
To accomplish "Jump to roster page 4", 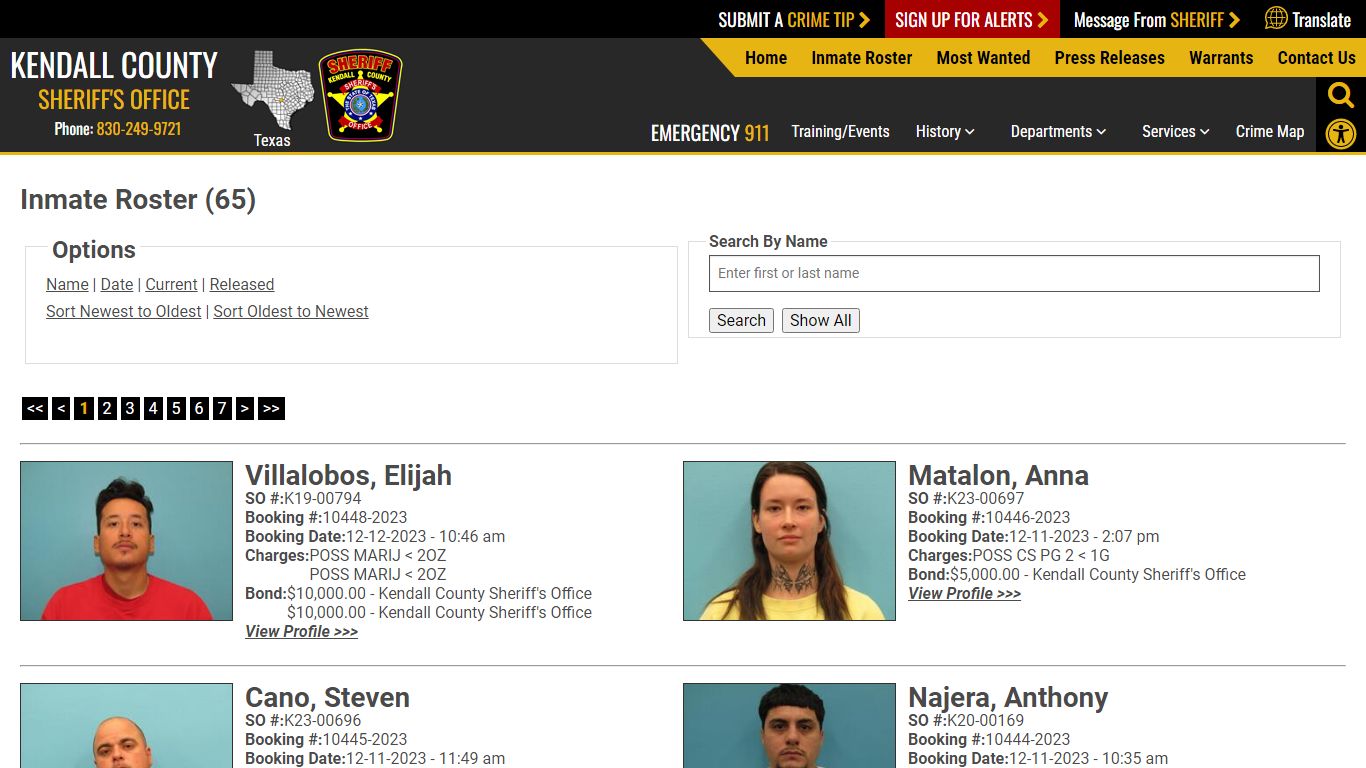I will pos(152,408).
